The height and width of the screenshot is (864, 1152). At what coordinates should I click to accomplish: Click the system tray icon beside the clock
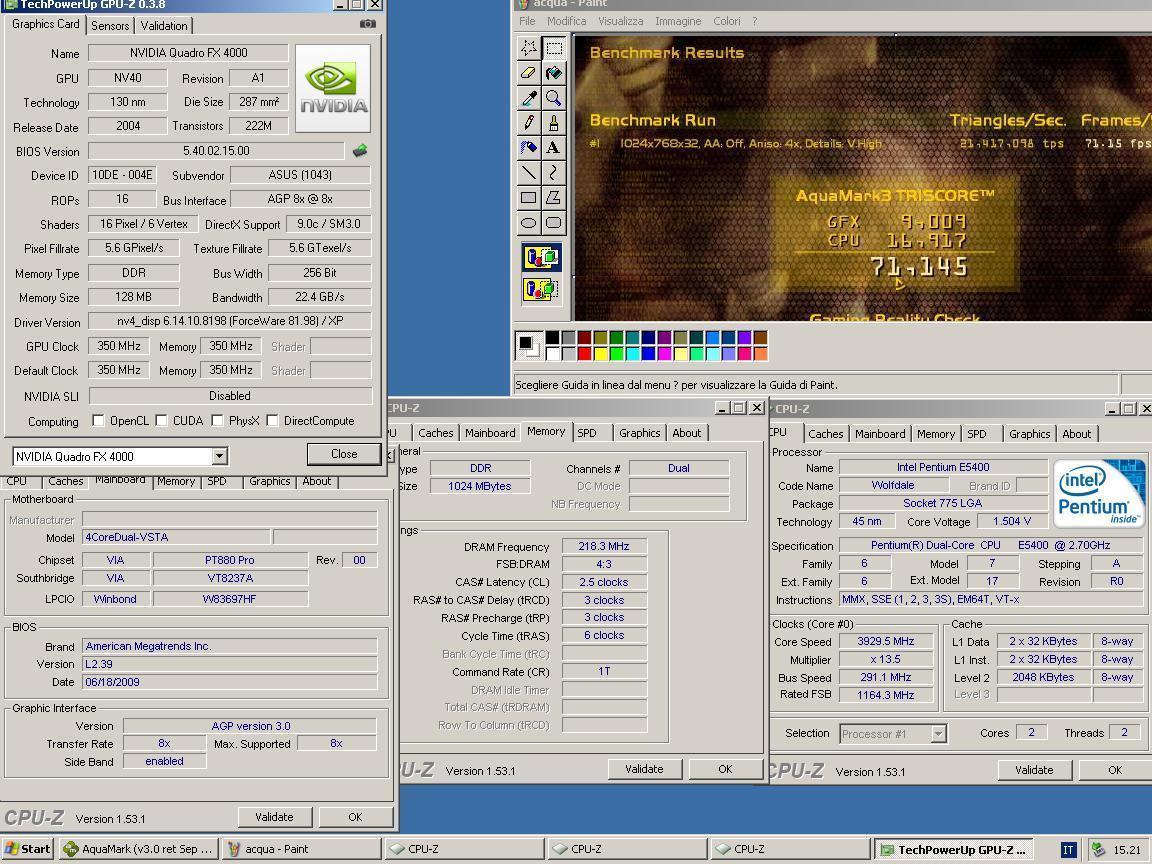[x=1098, y=849]
